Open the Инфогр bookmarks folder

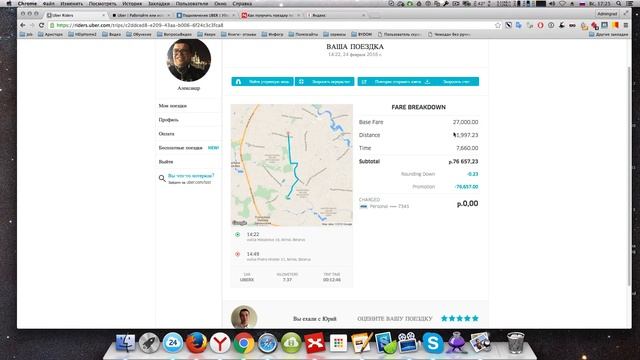(x=273, y=34)
